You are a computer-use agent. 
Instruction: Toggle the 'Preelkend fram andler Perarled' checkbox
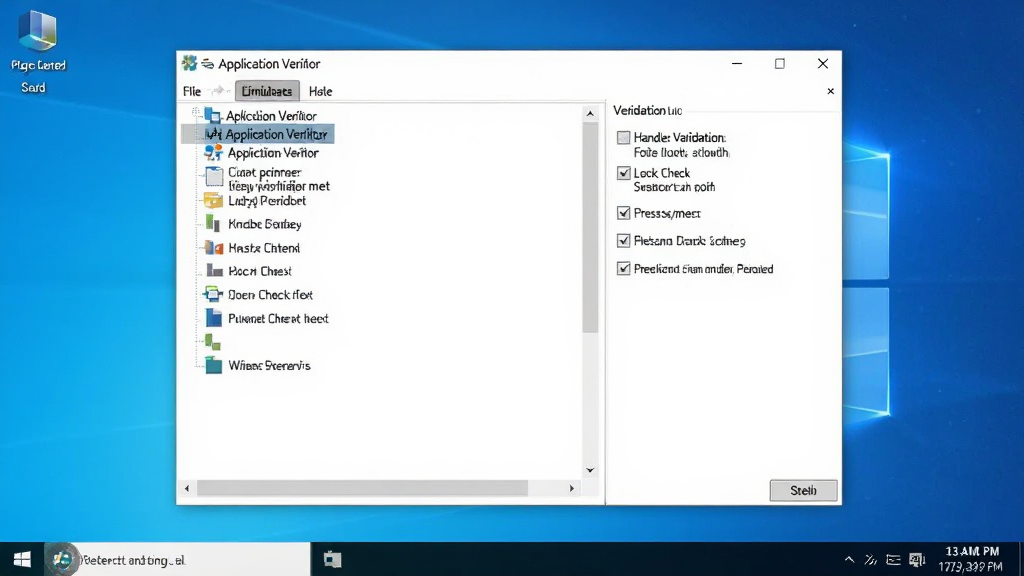click(624, 268)
